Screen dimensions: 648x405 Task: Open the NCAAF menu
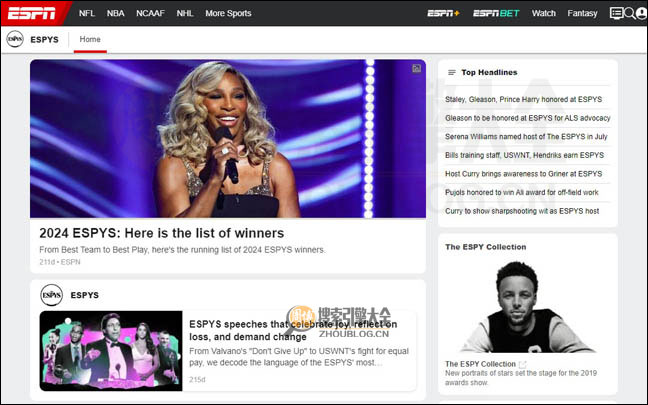(x=150, y=13)
